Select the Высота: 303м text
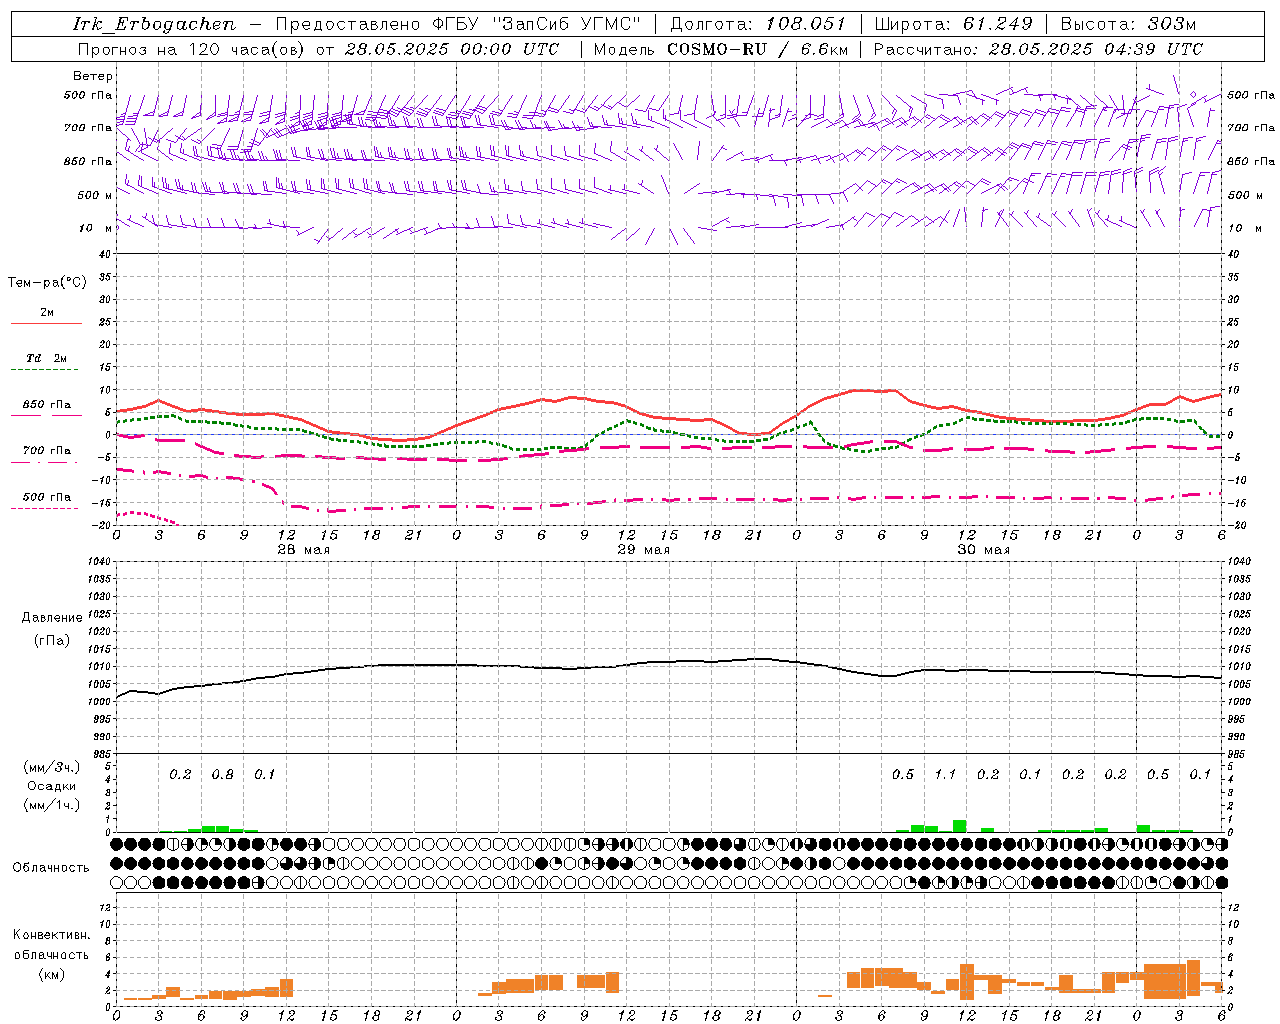The width and height of the screenshot is (1280, 1024). (x=1129, y=24)
